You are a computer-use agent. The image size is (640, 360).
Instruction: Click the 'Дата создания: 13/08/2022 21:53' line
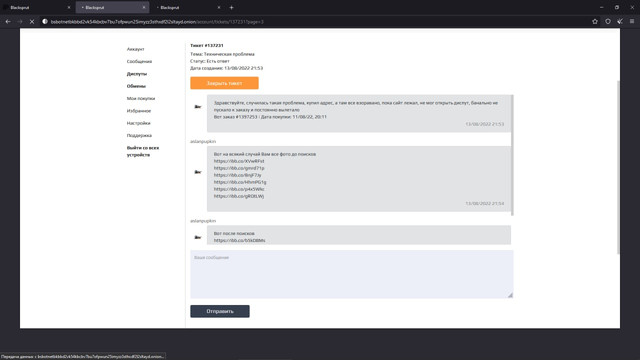click(227, 68)
